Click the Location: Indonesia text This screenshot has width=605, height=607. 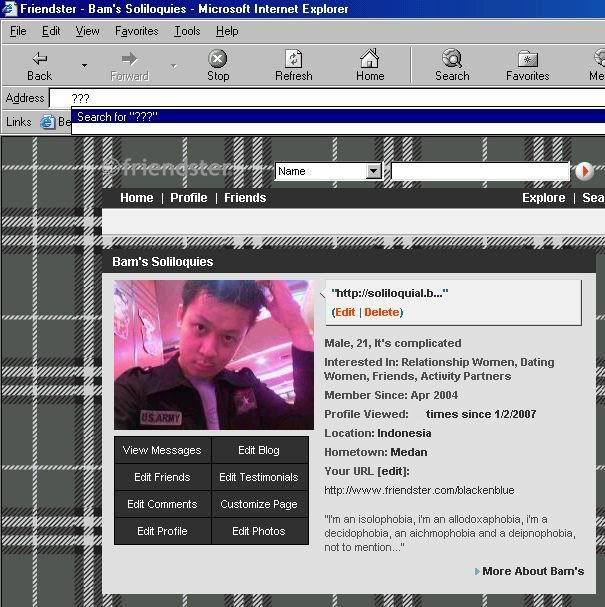(378, 433)
